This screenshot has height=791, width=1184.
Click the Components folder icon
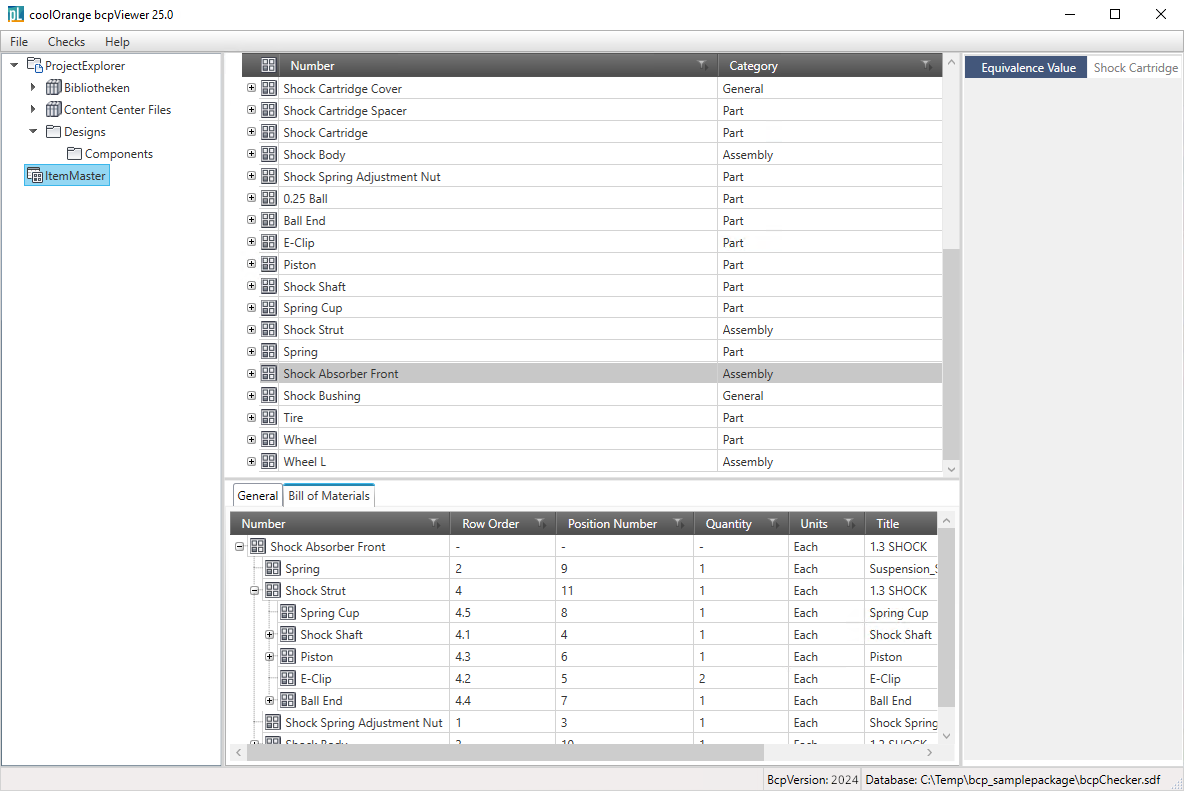(x=74, y=154)
